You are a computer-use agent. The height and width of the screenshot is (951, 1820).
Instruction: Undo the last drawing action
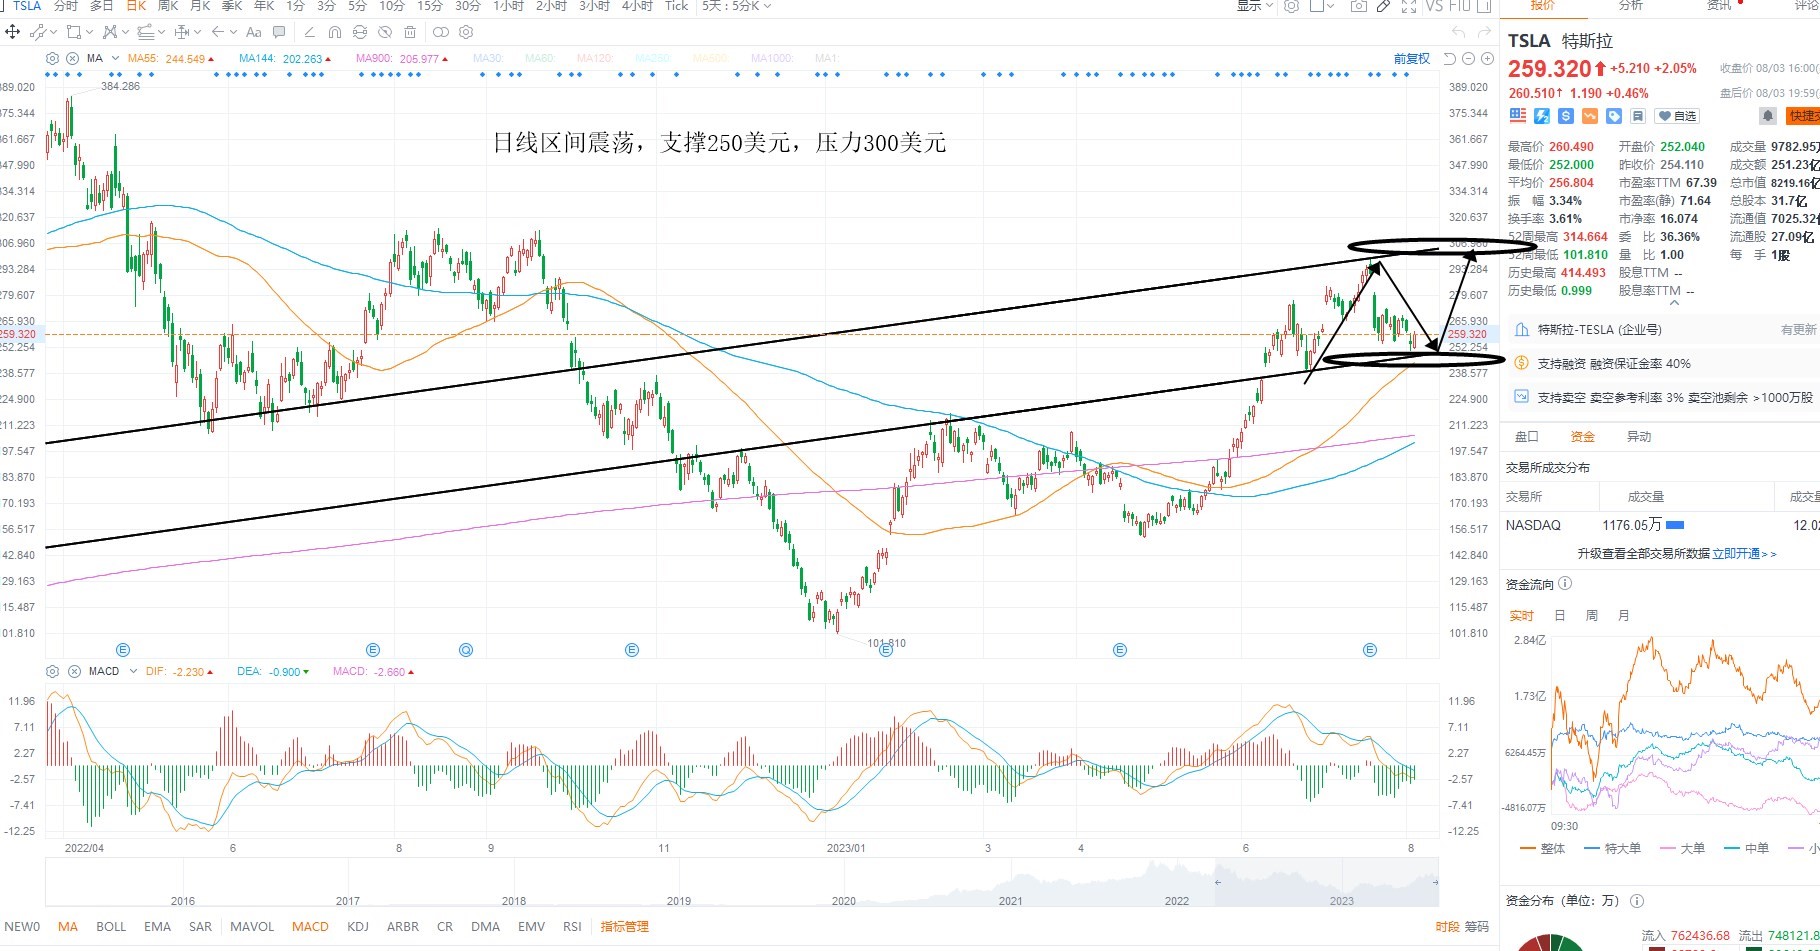click(1459, 32)
